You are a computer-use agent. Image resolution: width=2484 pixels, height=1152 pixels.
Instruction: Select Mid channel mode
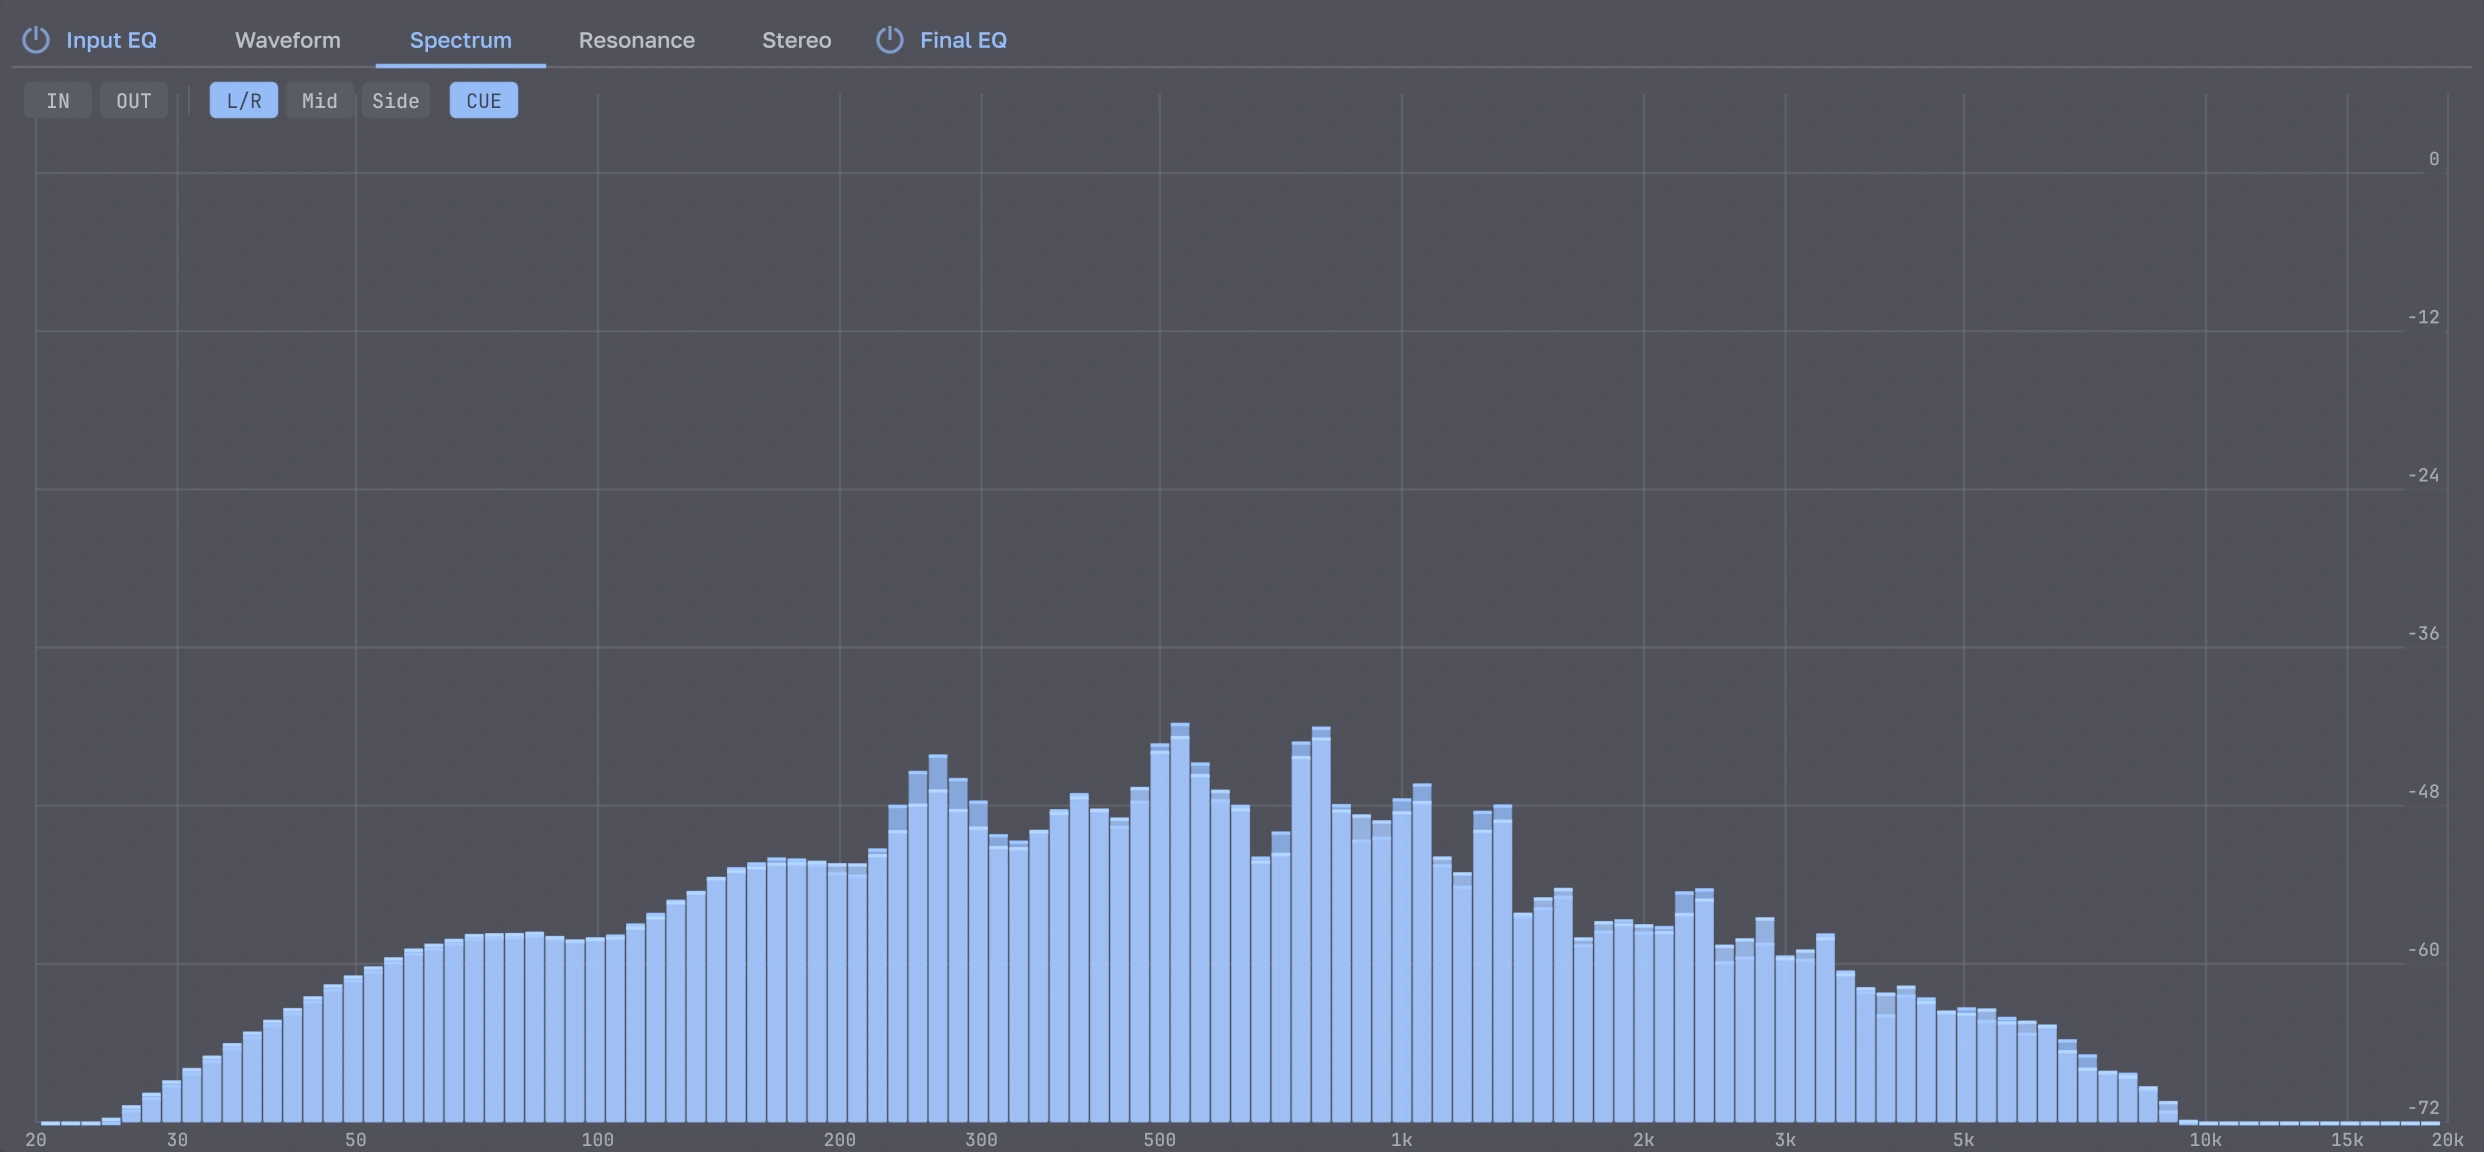[x=320, y=100]
